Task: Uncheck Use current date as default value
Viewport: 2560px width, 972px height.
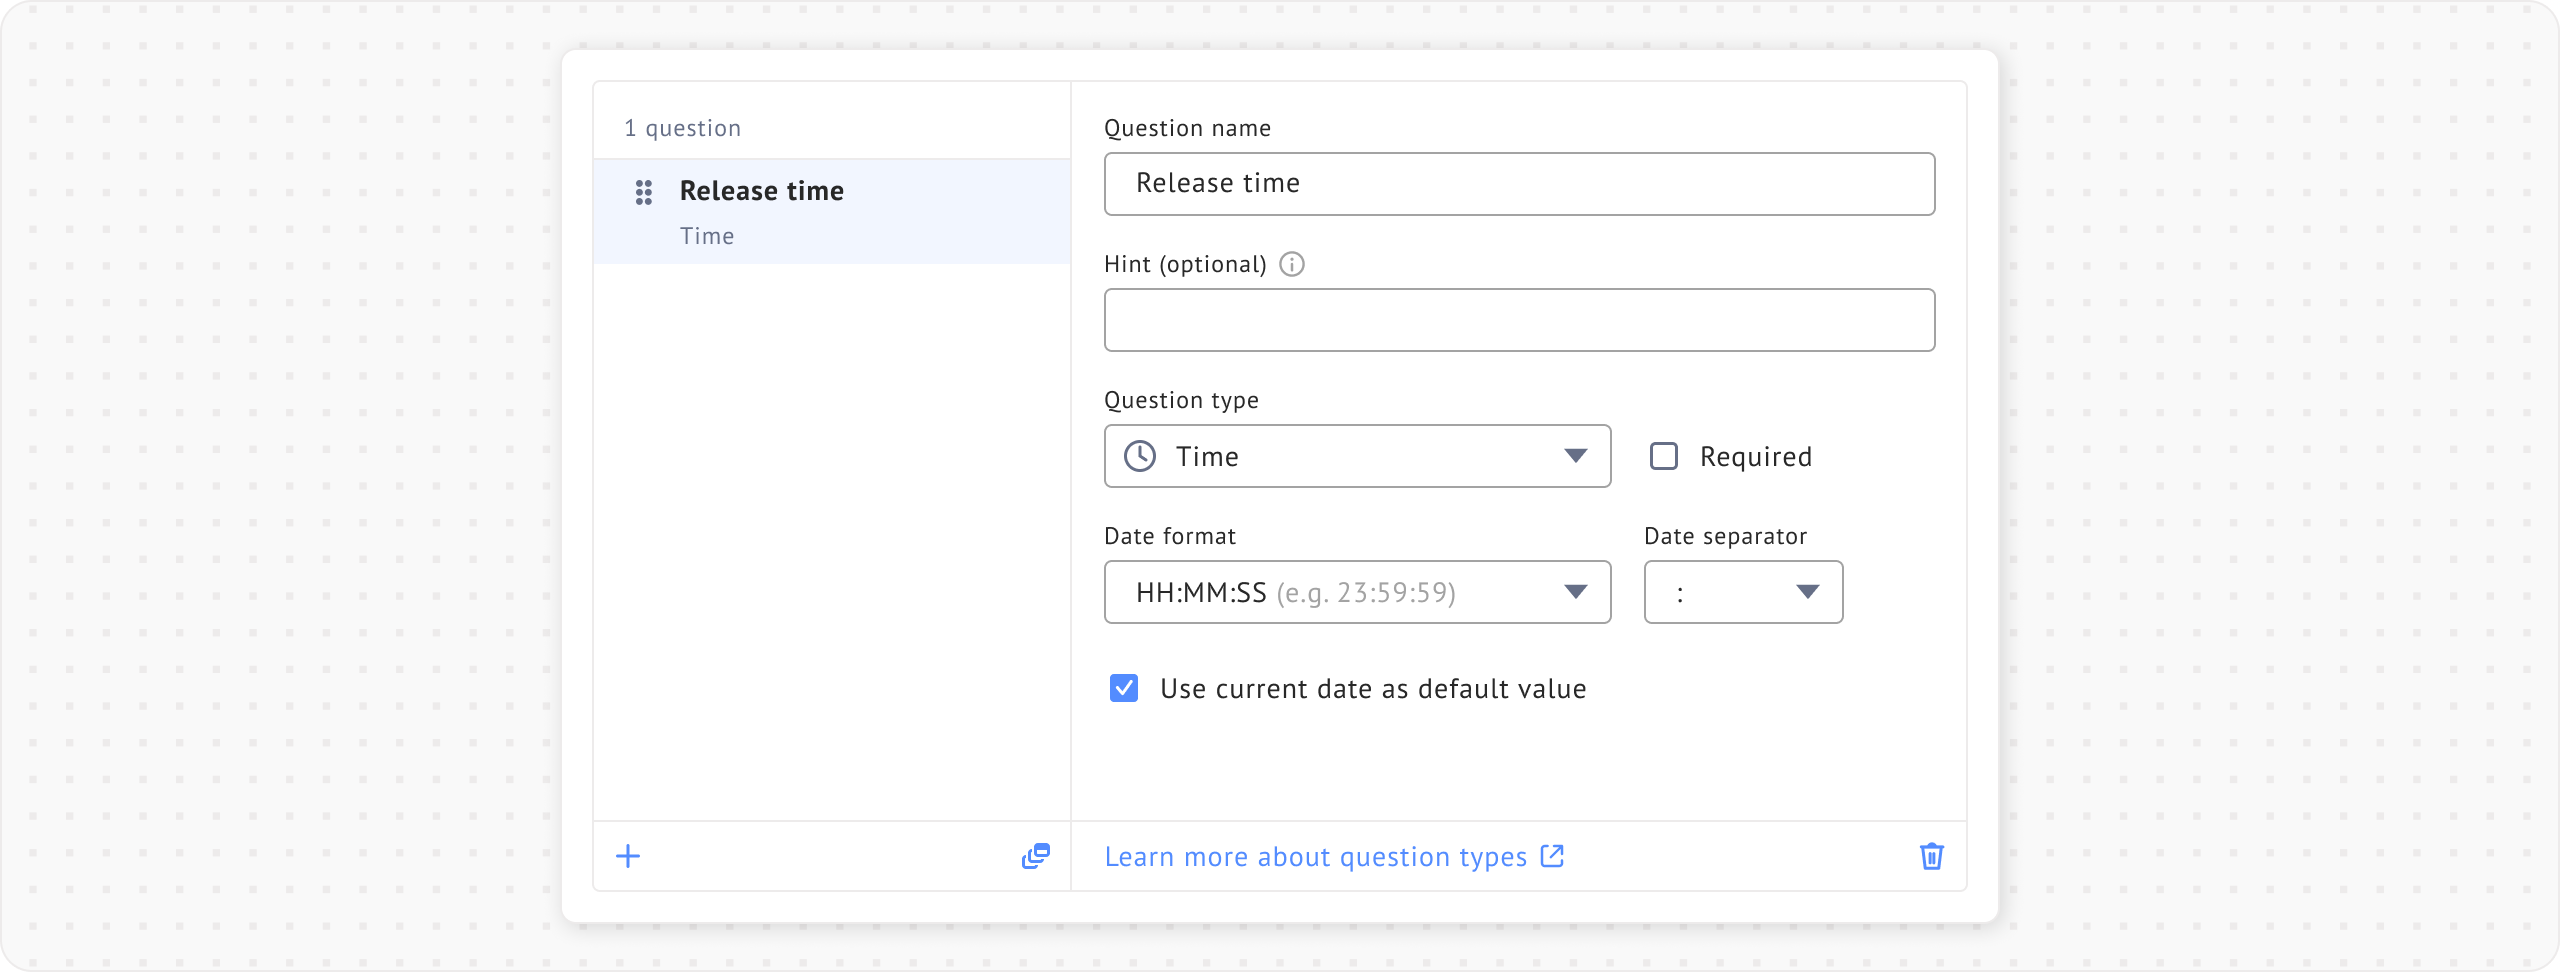Action: [1124, 688]
